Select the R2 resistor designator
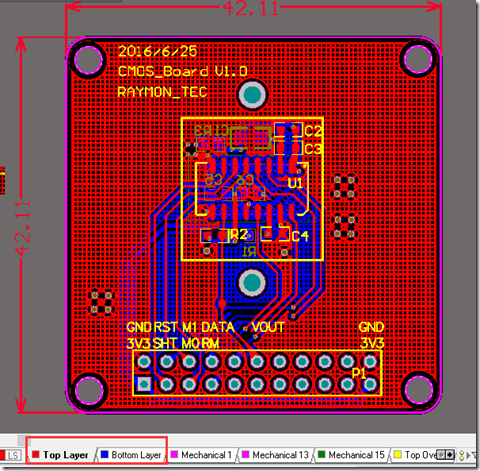 click(239, 234)
